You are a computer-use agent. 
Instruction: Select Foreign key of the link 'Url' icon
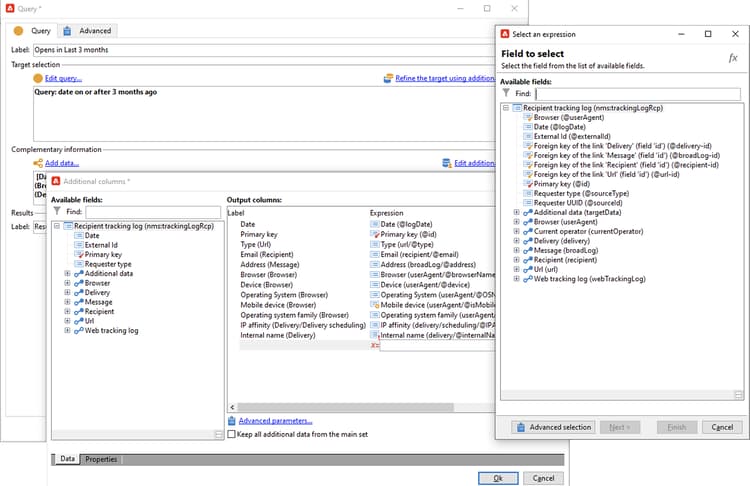(528, 175)
